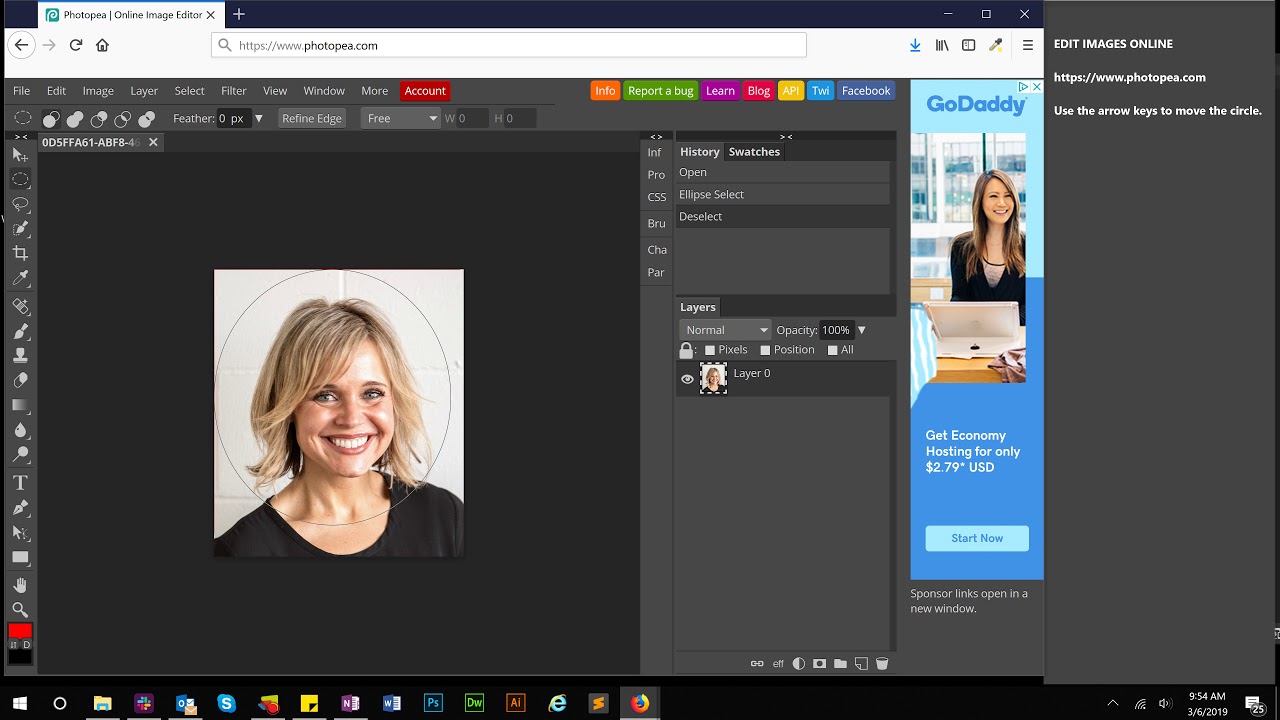This screenshot has height=720, width=1280.
Task: Open Photoshop from the Windows taskbar
Action: tap(433, 703)
